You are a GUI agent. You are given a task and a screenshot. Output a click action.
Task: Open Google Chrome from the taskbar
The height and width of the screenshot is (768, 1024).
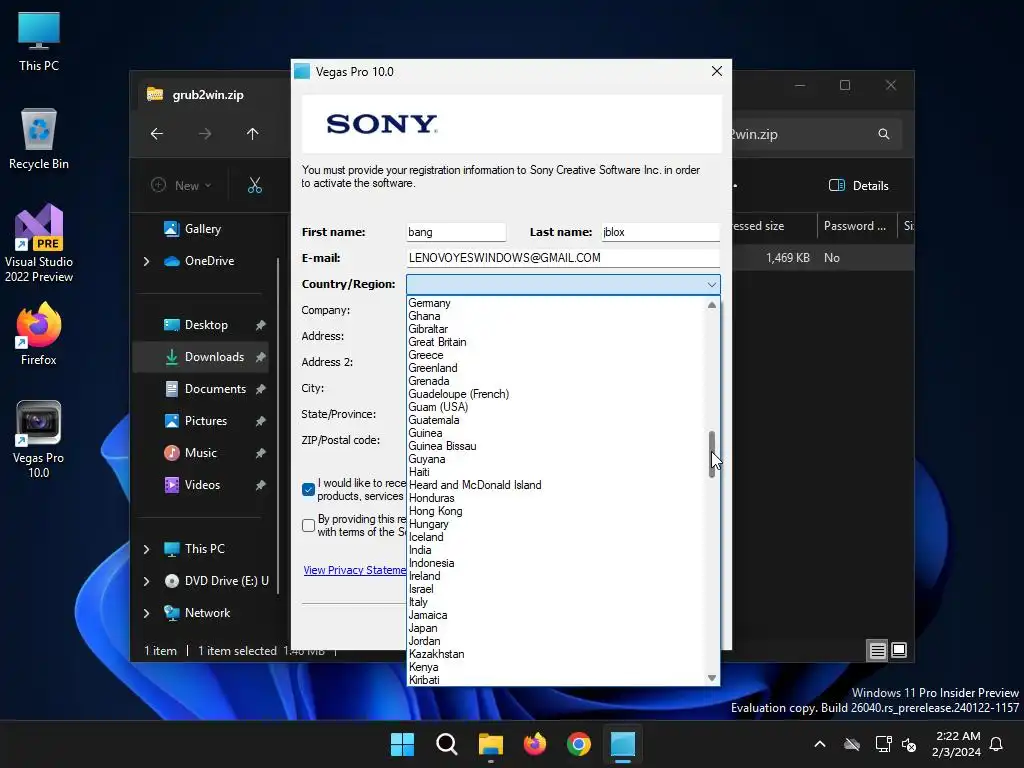click(579, 744)
